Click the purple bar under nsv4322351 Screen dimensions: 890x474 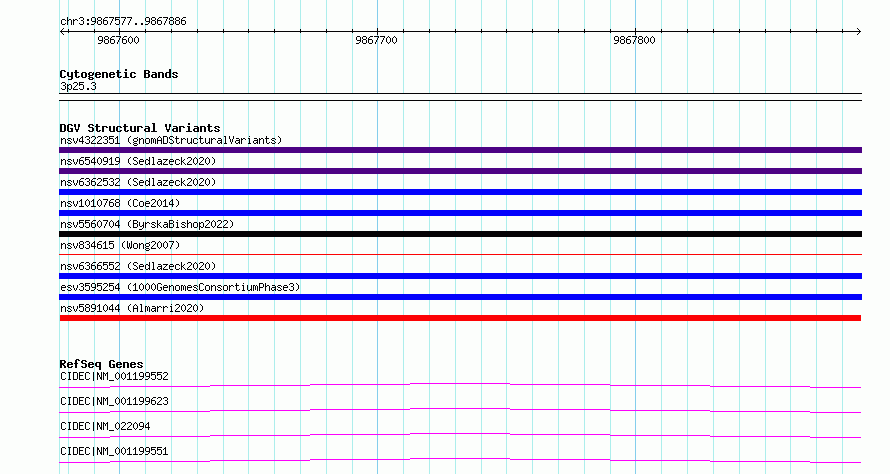pyautogui.click(x=460, y=150)
